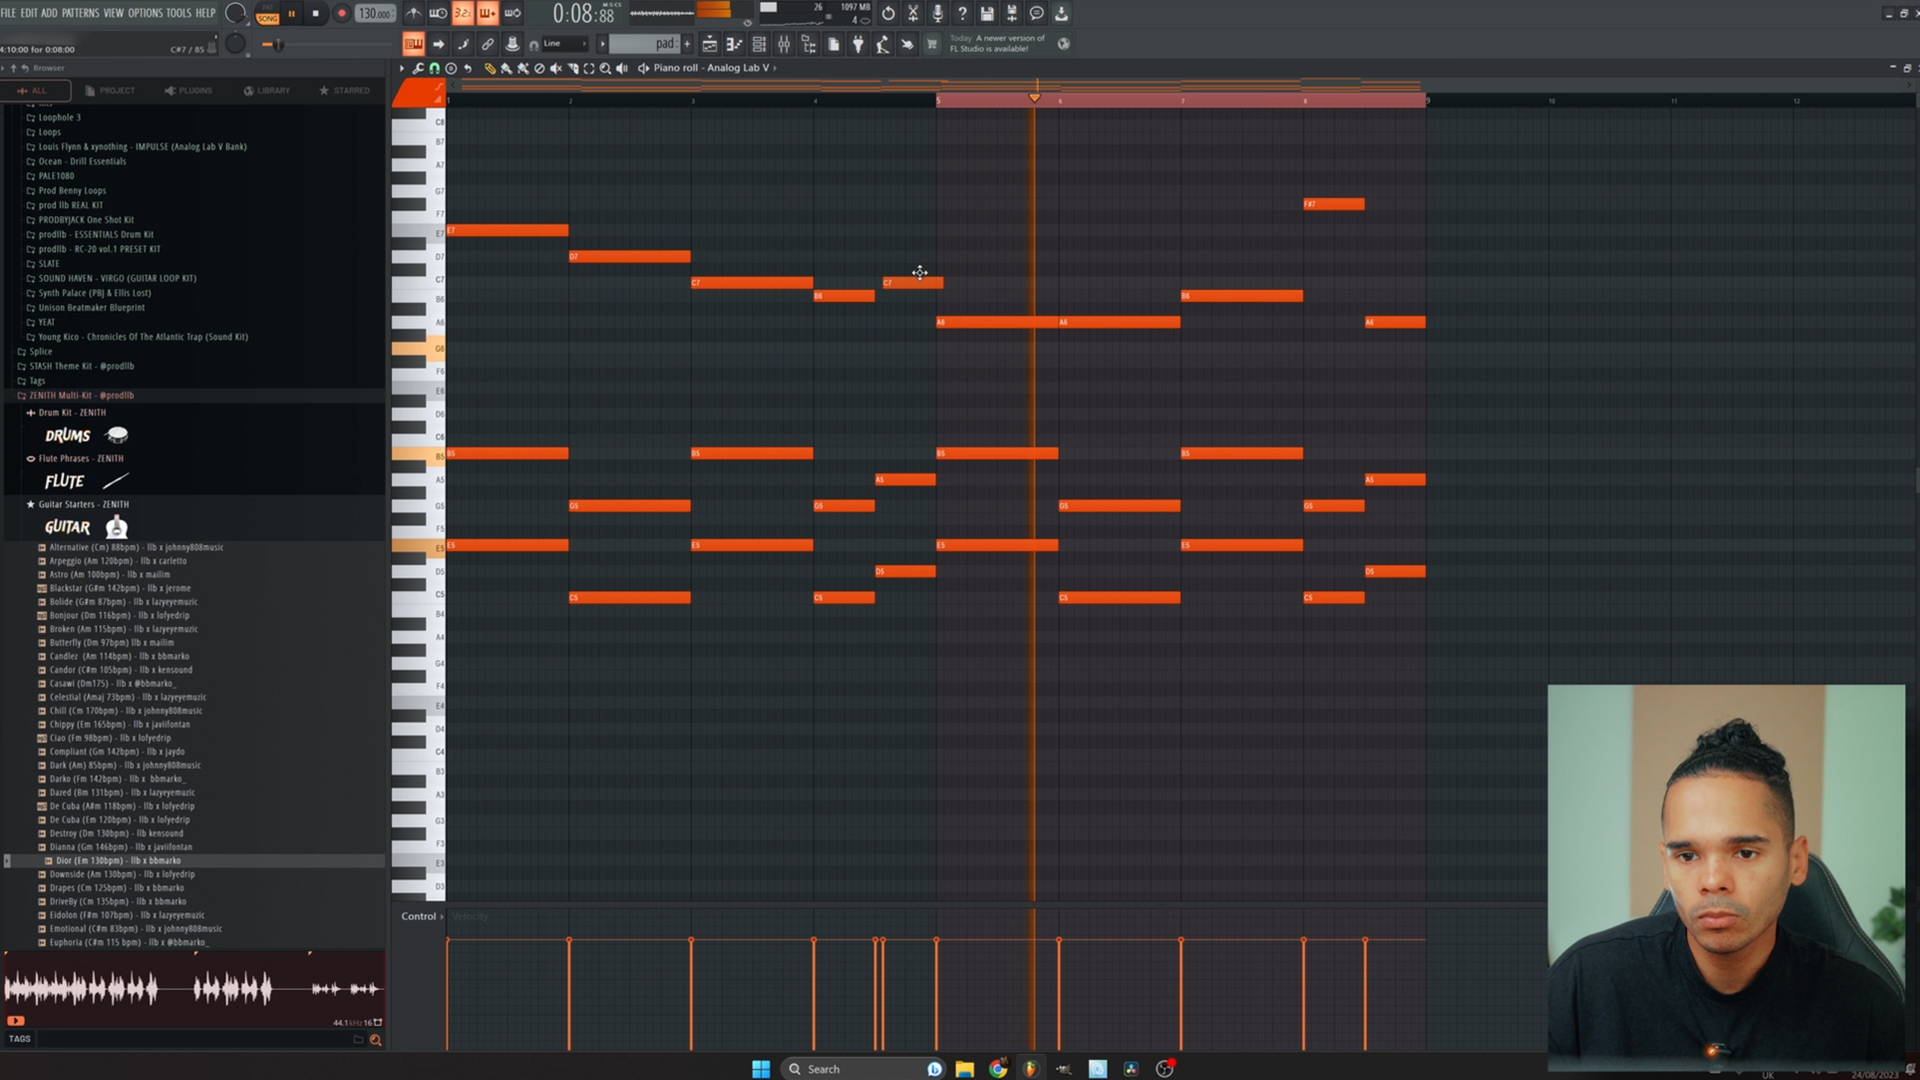This screenshot has width=1920, height=1080.
Task: Expand Drum Kit - ZENITH folder
Action: coord(72,412)
